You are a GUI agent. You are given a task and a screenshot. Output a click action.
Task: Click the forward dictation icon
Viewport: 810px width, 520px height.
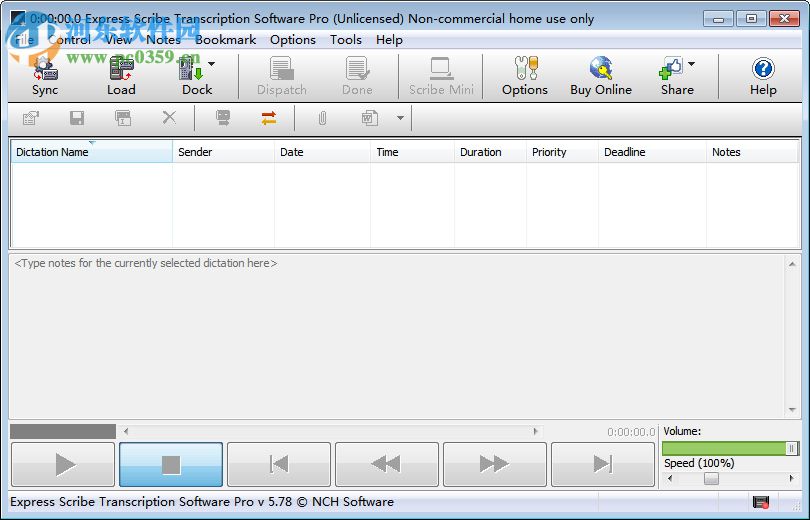pos(223,118)
